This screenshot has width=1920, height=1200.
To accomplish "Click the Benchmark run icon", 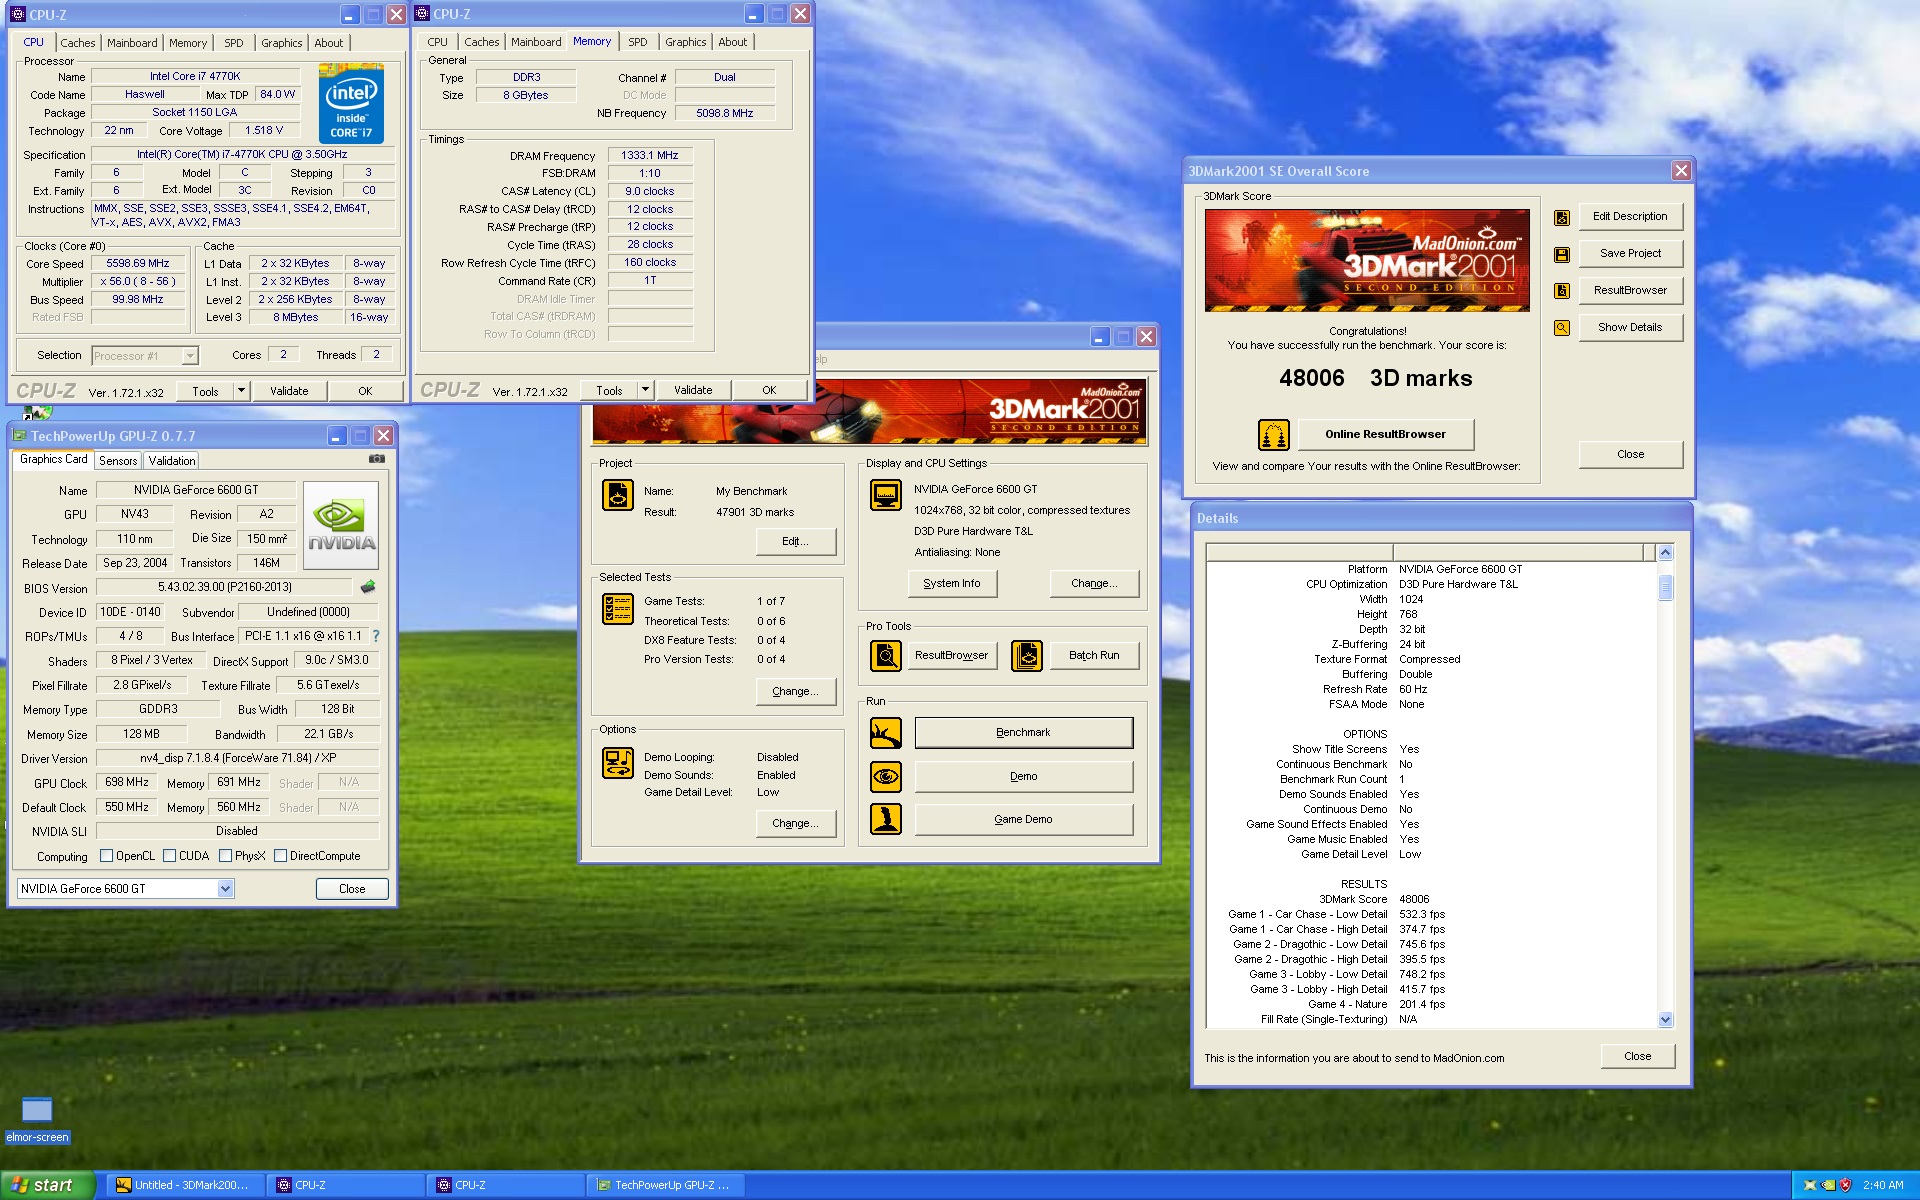I will (885, 733).
